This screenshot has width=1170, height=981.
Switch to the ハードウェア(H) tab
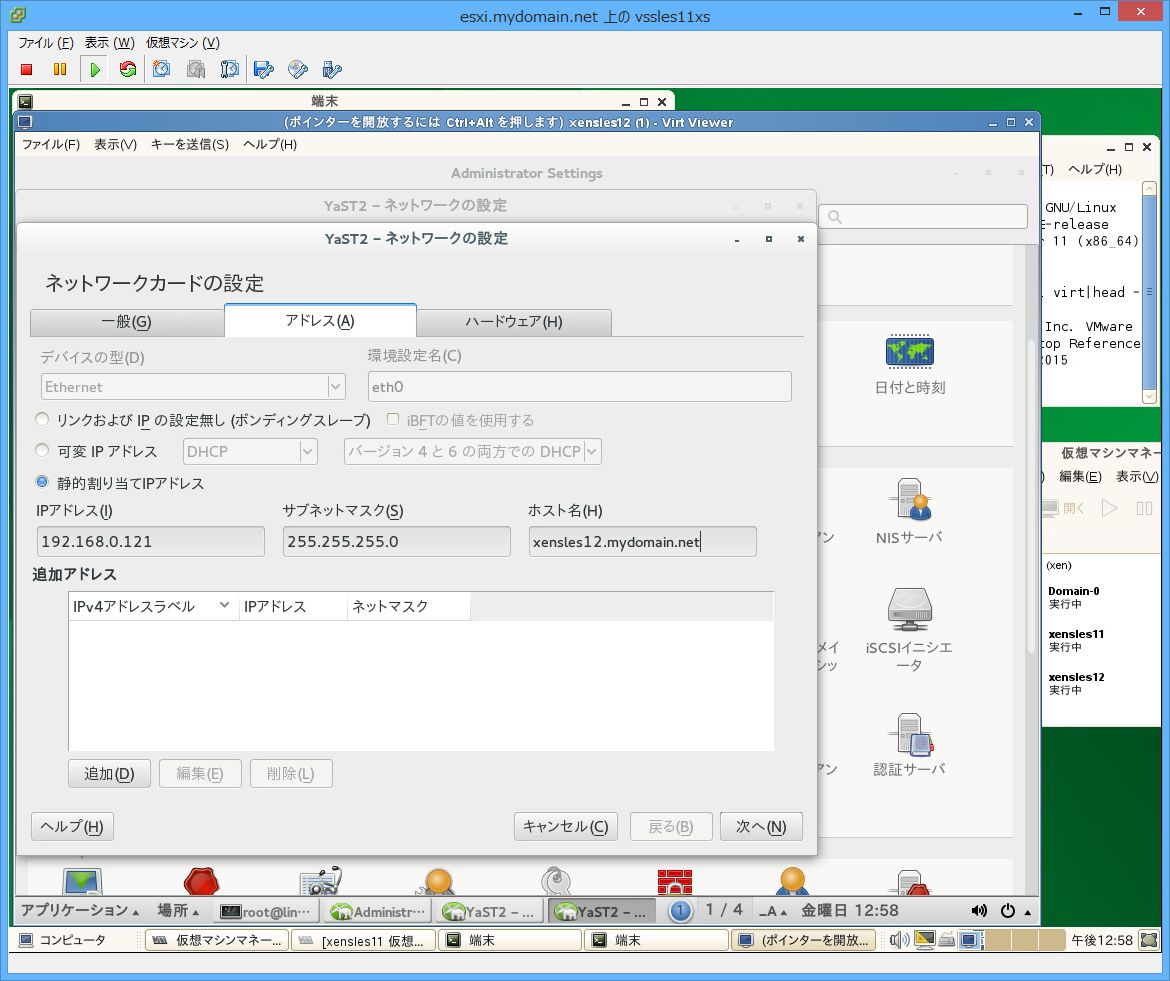514,322
